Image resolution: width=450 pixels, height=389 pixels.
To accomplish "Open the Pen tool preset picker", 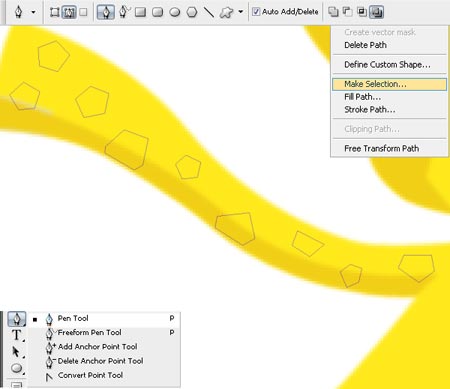I will (x=19, y=12).
